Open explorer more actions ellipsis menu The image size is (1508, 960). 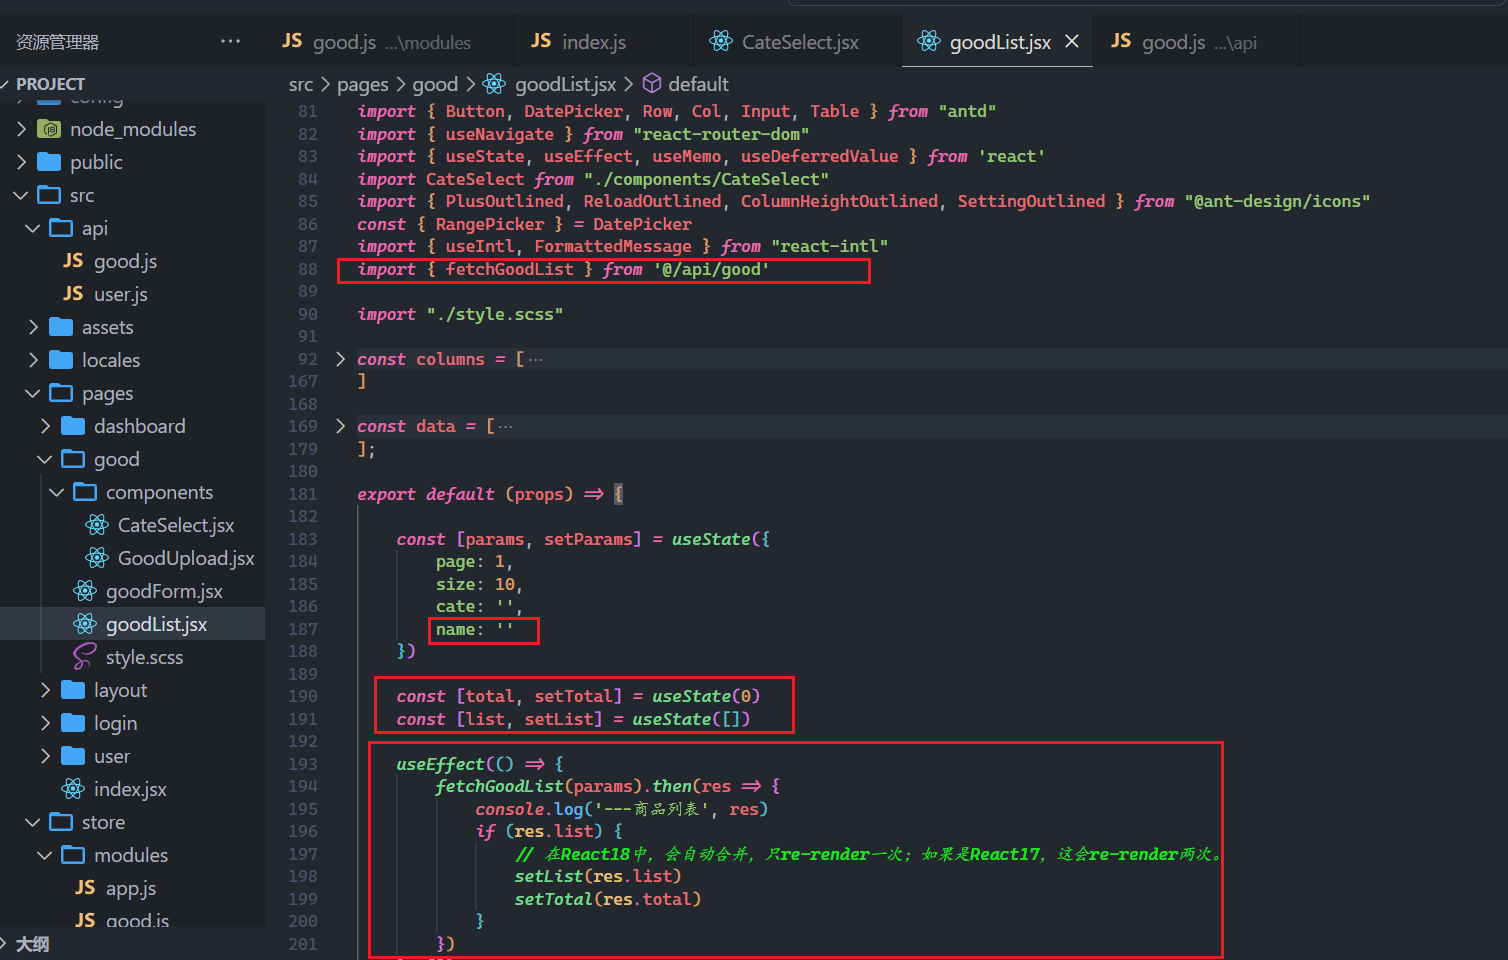click(230, 42)
